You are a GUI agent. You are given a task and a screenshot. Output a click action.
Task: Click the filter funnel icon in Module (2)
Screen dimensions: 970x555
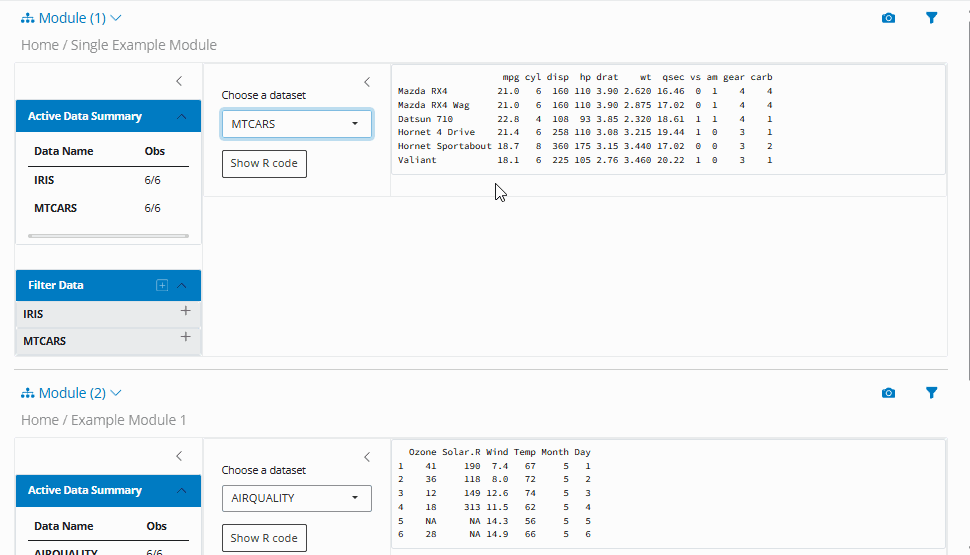[931, 393]
